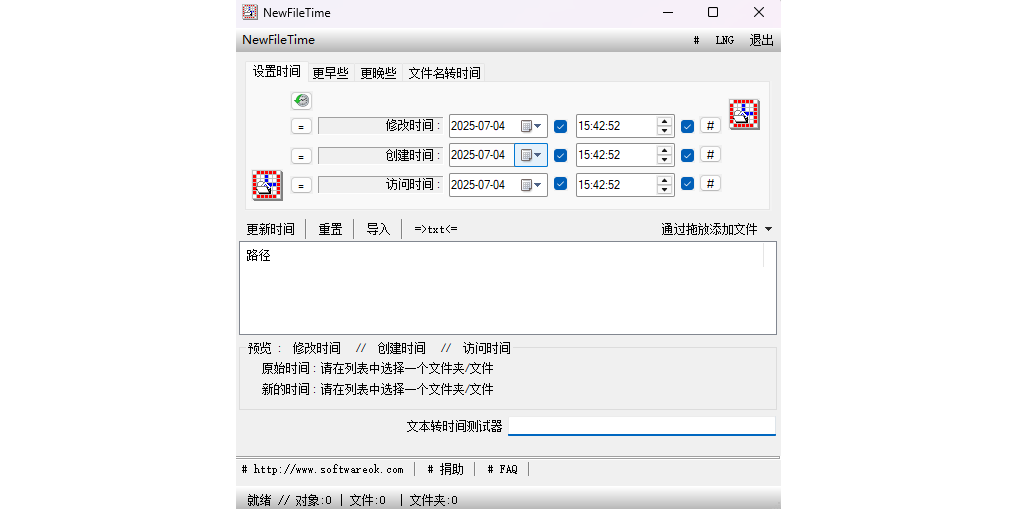Toggle the 修改时间 date checkbox
1018x509 pixels.
tap(561, 126)
